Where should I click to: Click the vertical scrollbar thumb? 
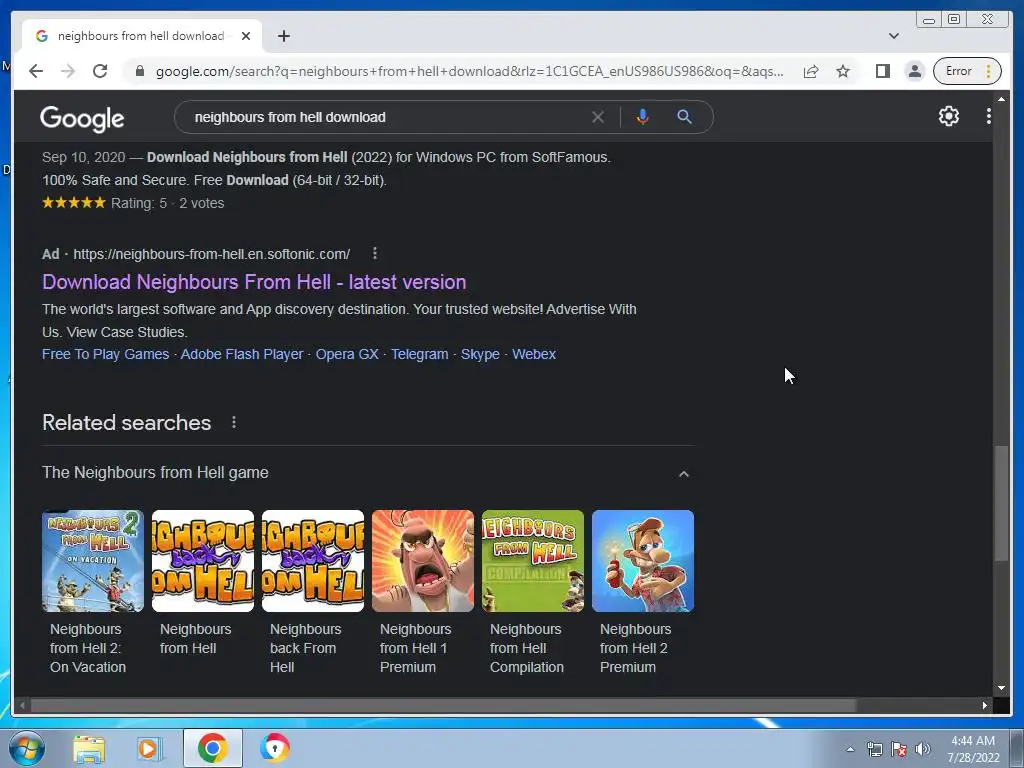click(1001, 503)
